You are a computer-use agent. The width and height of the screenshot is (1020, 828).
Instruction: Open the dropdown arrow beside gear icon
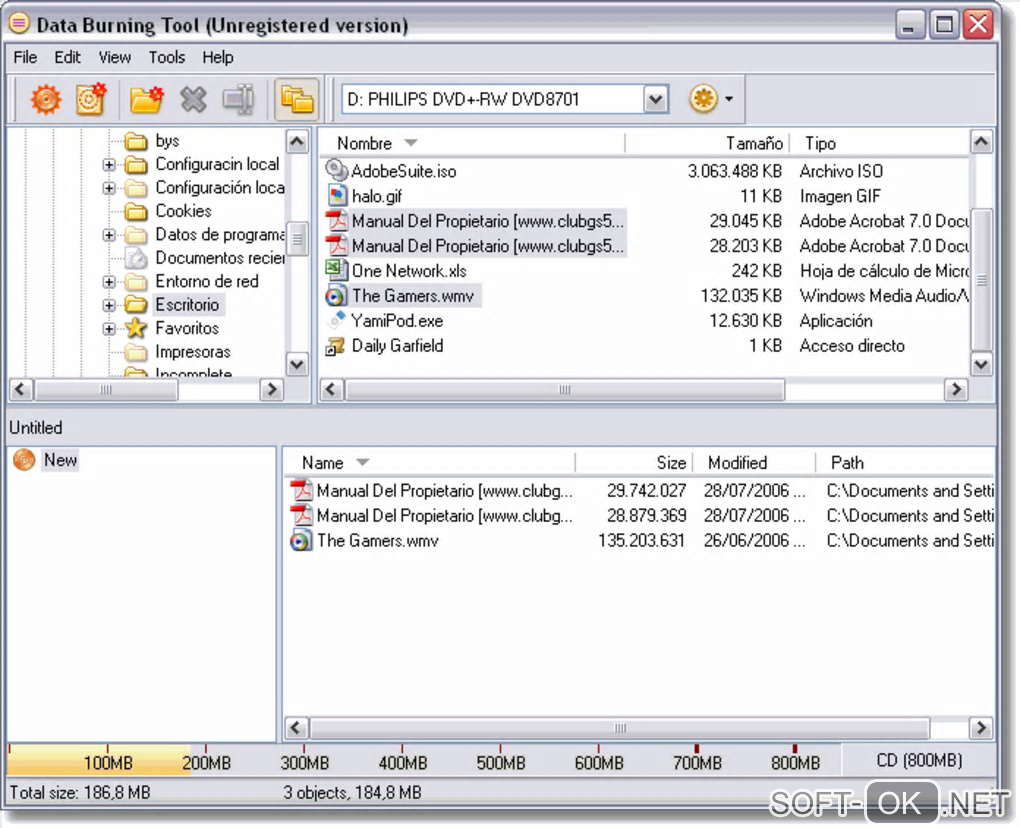tap(729, 99)
